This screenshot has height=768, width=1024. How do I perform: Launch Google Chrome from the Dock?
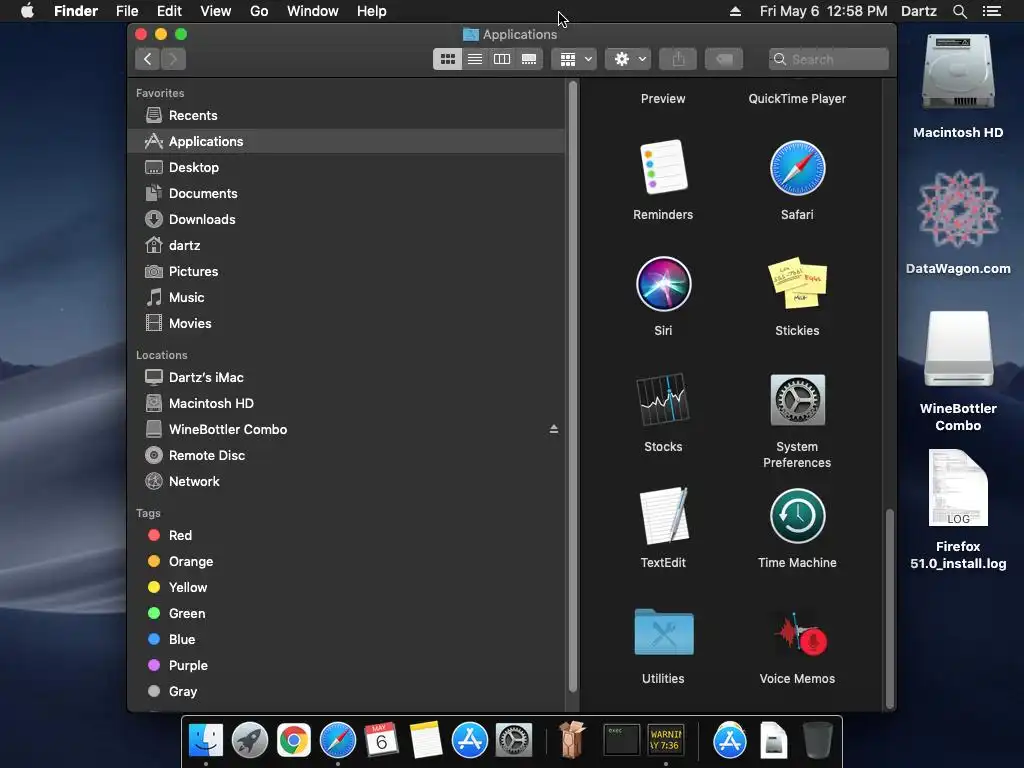coord(293,740)
